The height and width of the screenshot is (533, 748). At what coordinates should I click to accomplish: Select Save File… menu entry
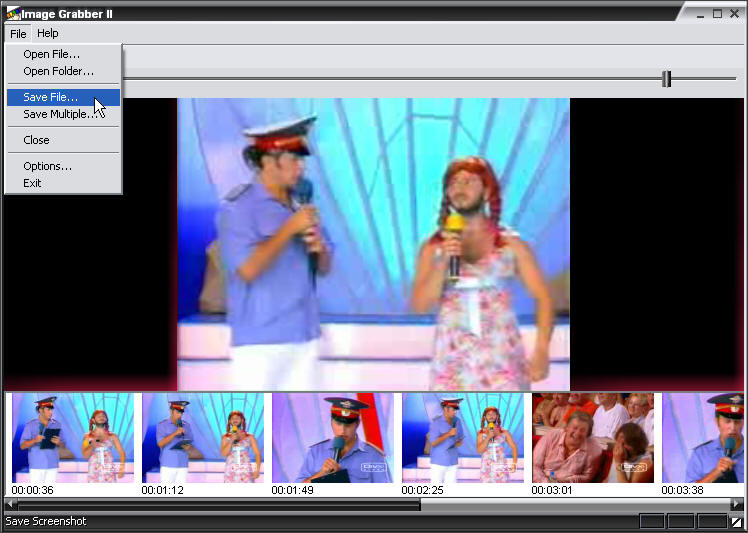(x=63, y=97)
